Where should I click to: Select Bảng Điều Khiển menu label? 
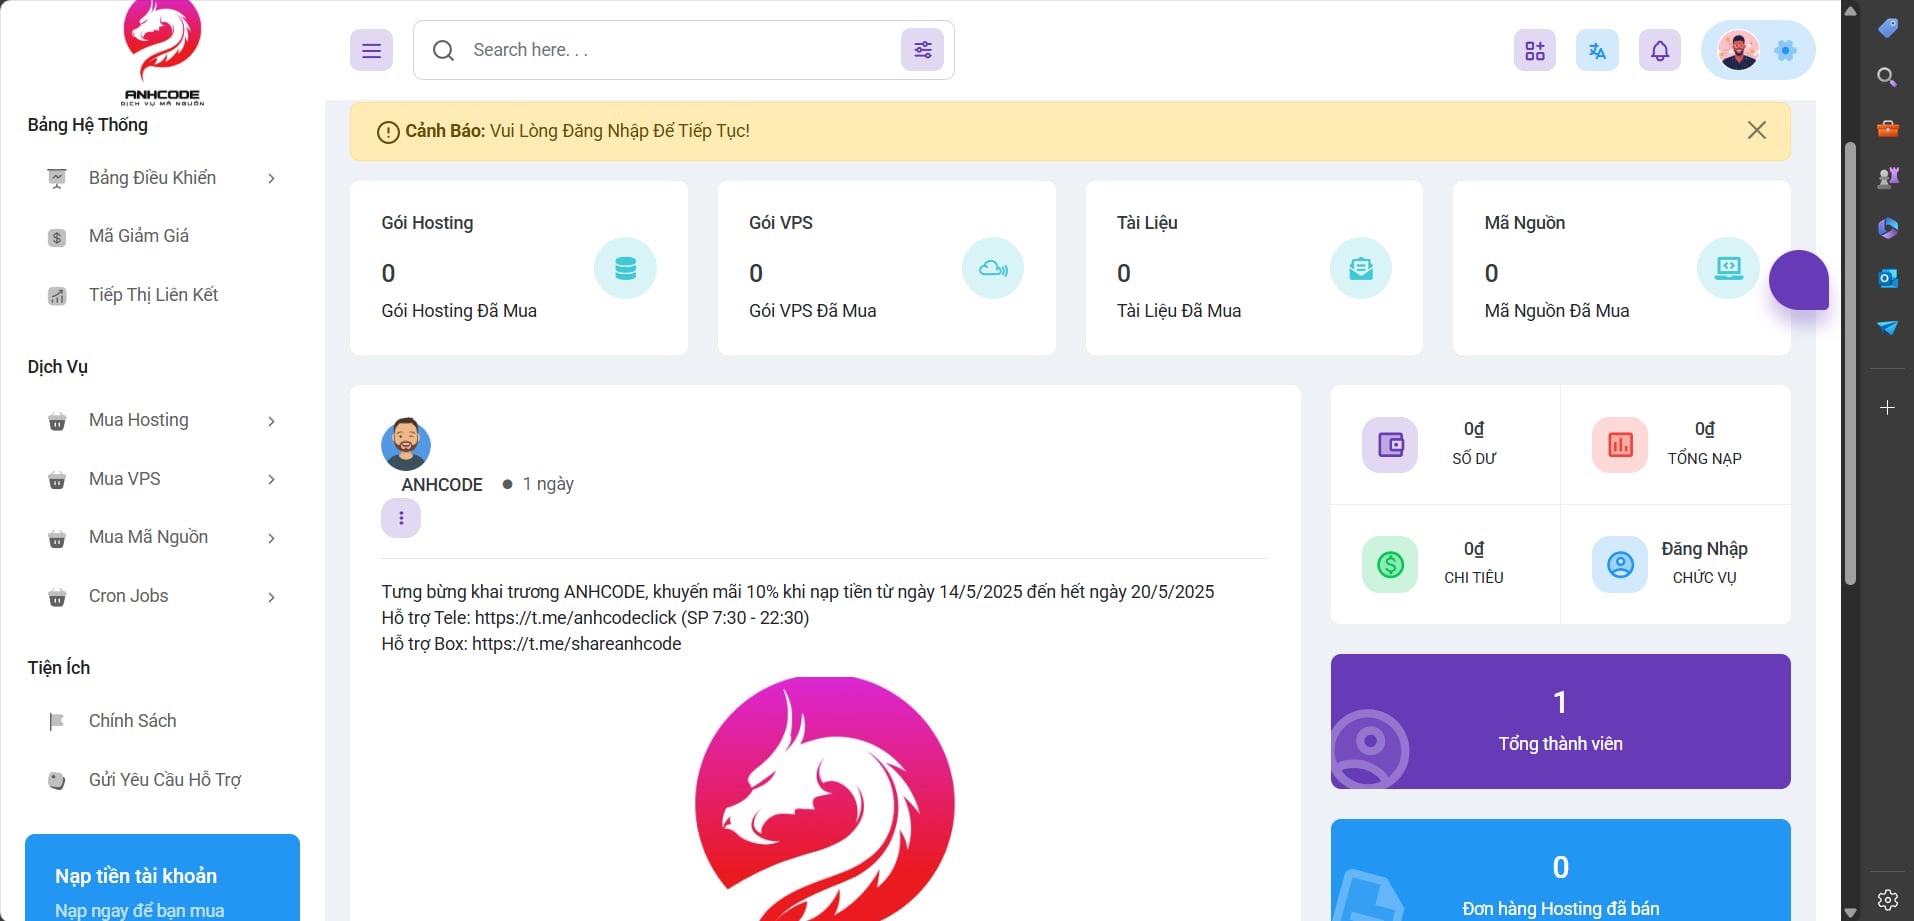pos(152,178)
